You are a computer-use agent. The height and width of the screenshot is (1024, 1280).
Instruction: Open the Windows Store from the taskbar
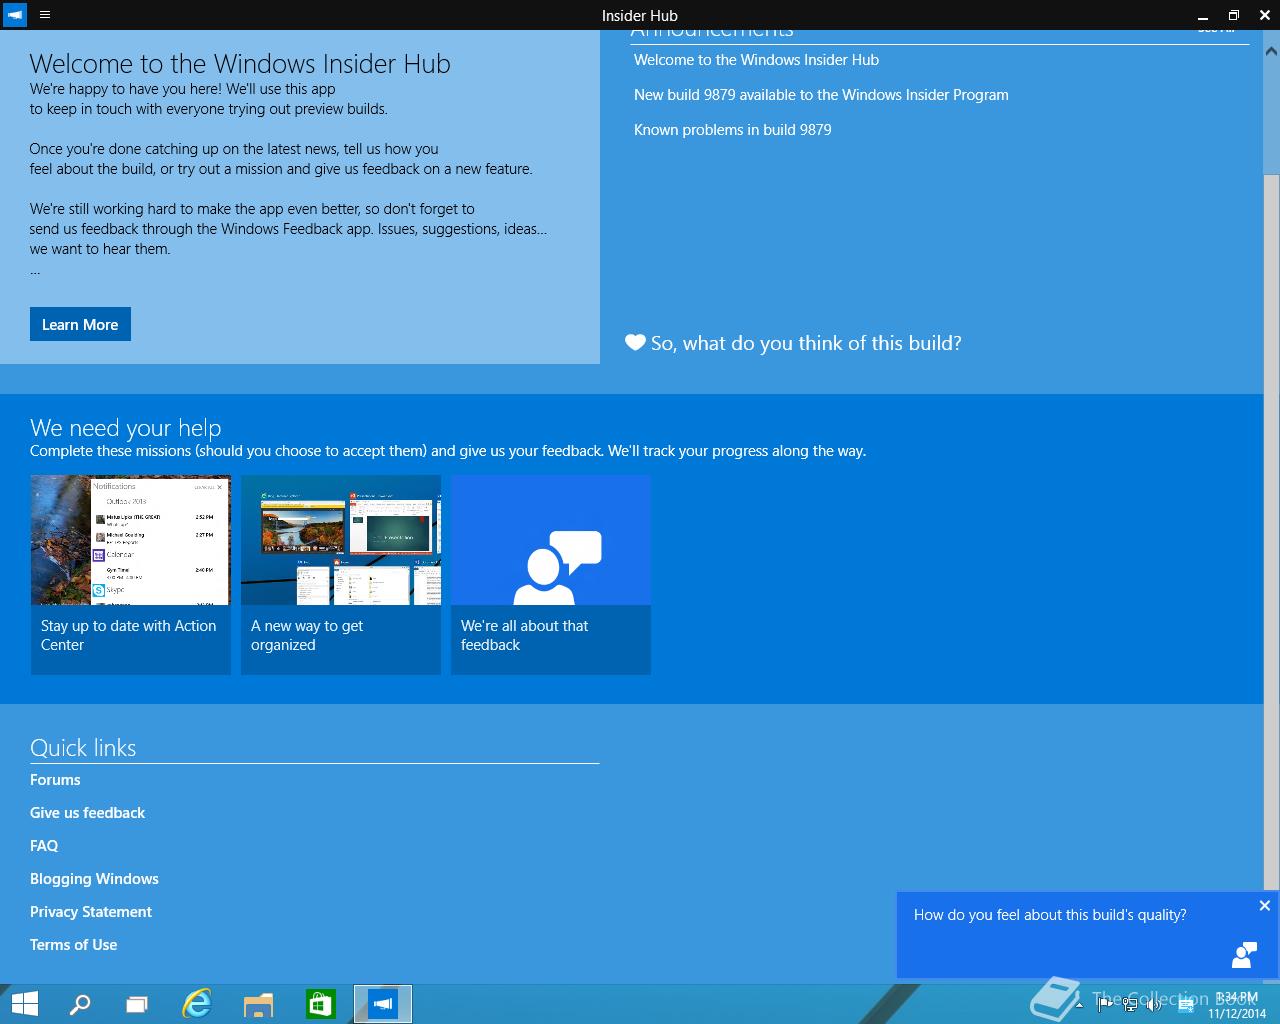(x=320, y=1004)
